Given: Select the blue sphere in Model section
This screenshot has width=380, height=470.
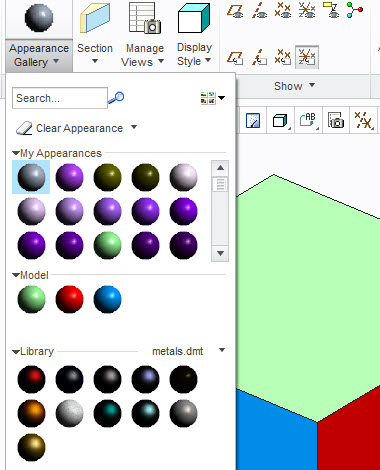Looking at the screenshot, I should [x=107, y=299].
